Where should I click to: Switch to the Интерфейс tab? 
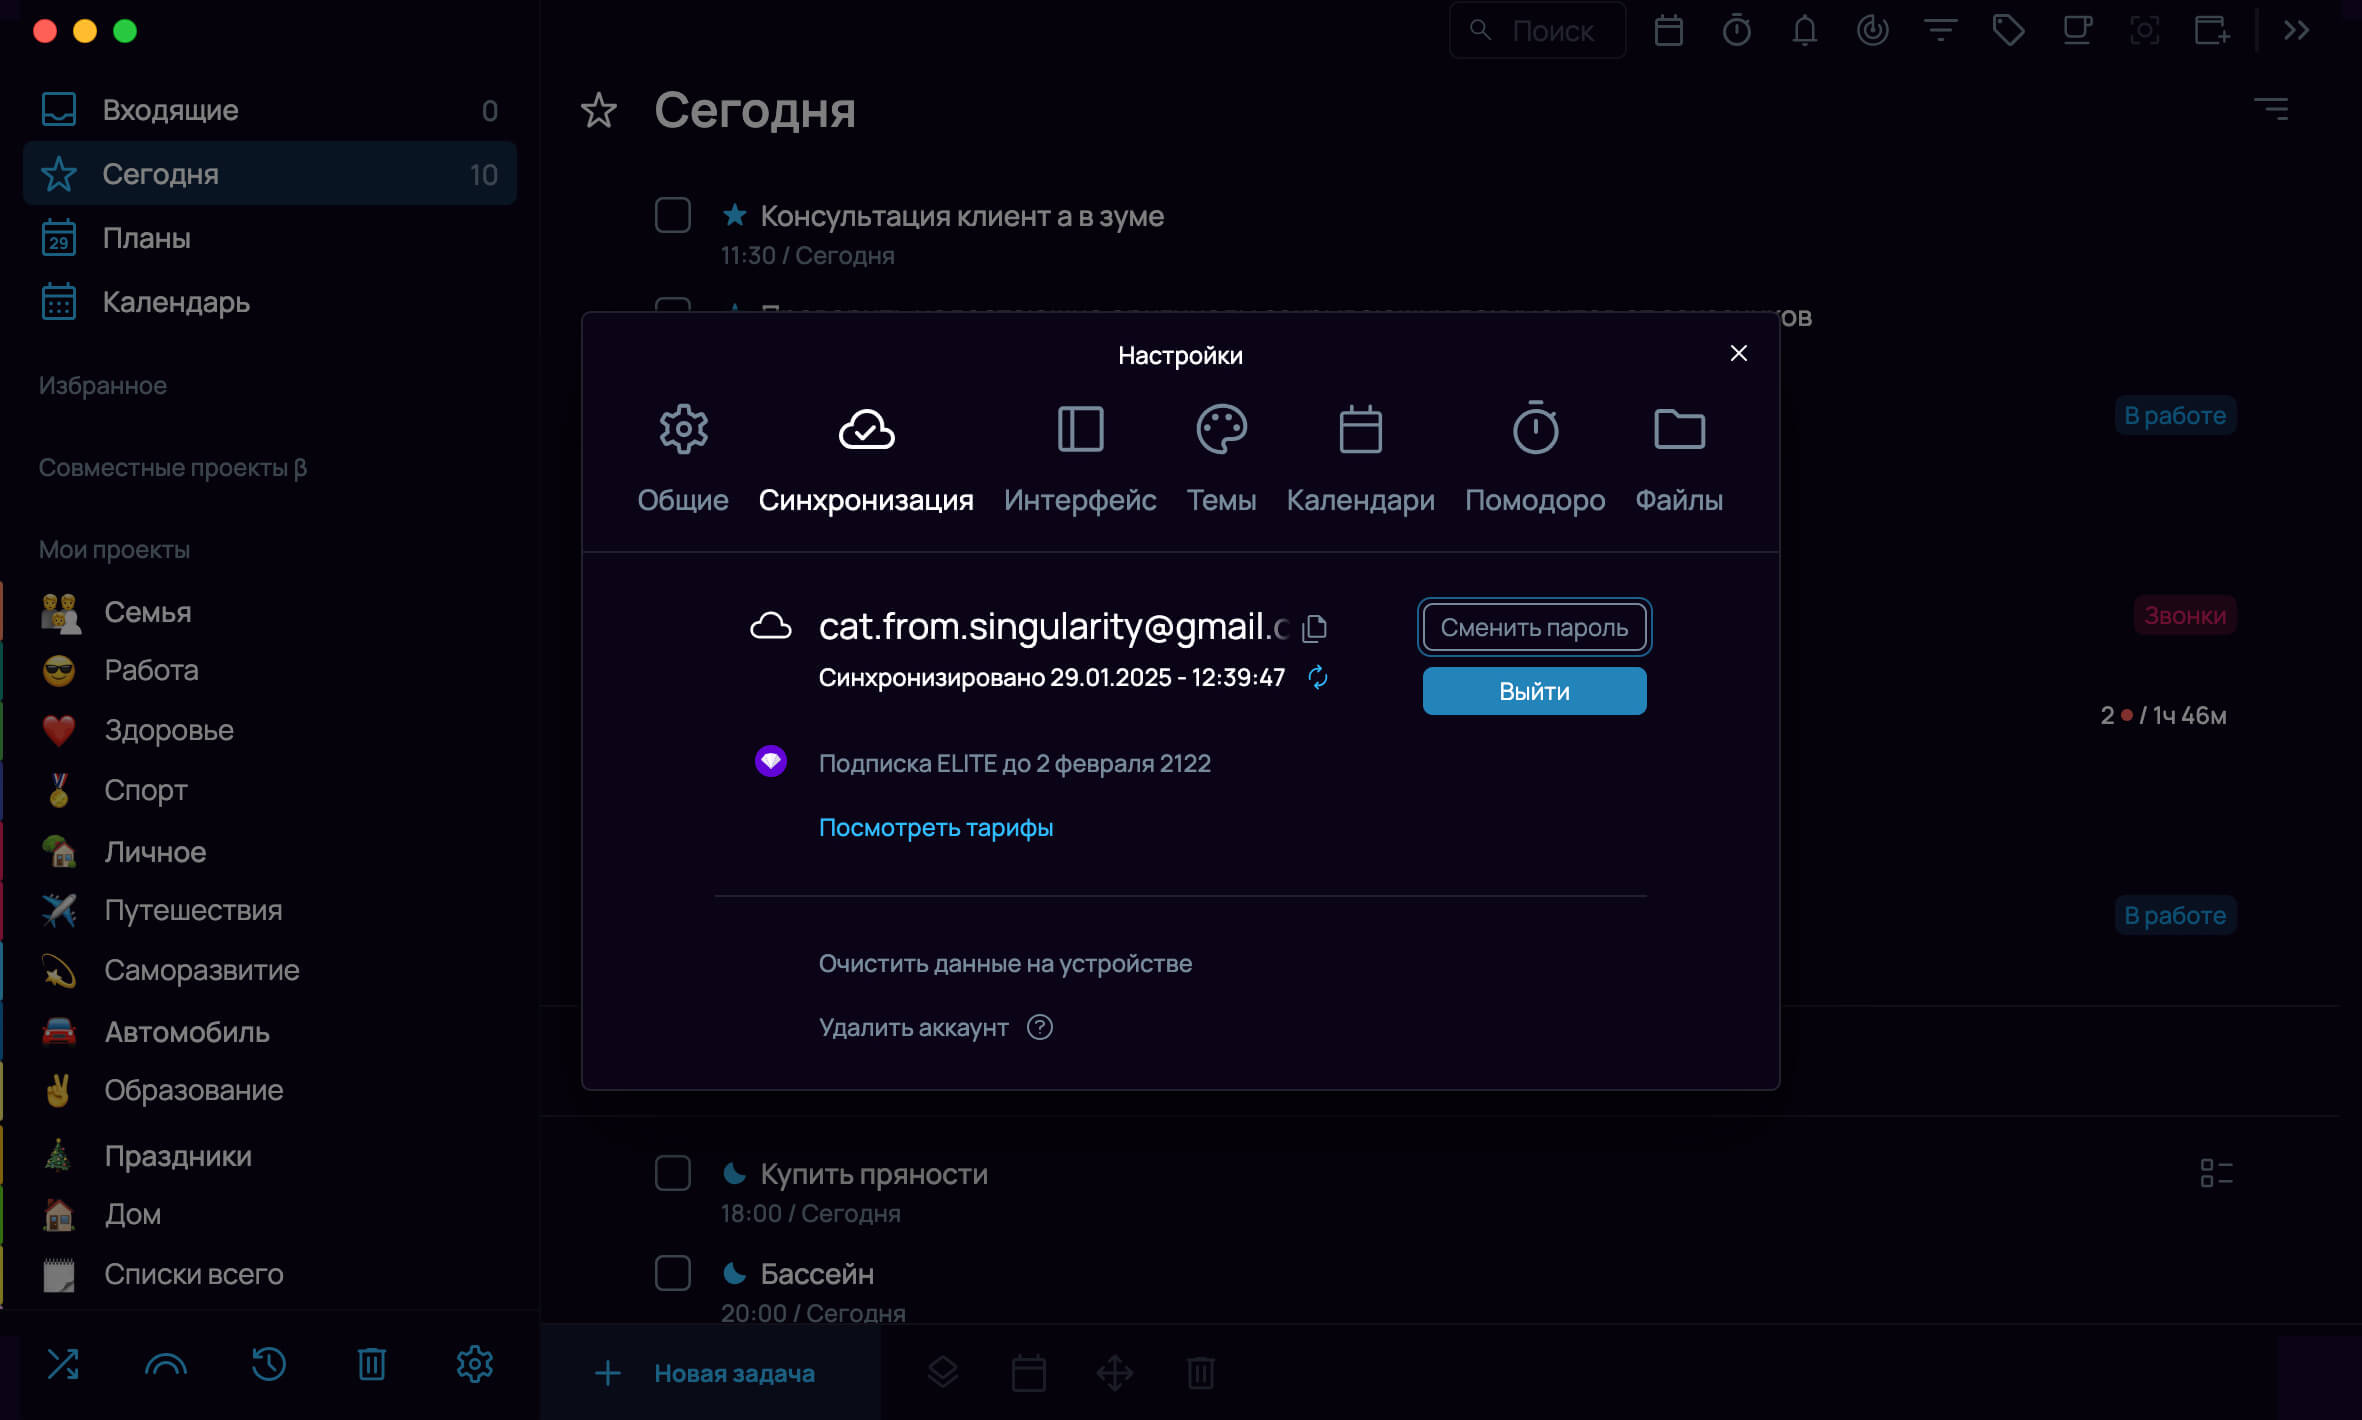1080,459
